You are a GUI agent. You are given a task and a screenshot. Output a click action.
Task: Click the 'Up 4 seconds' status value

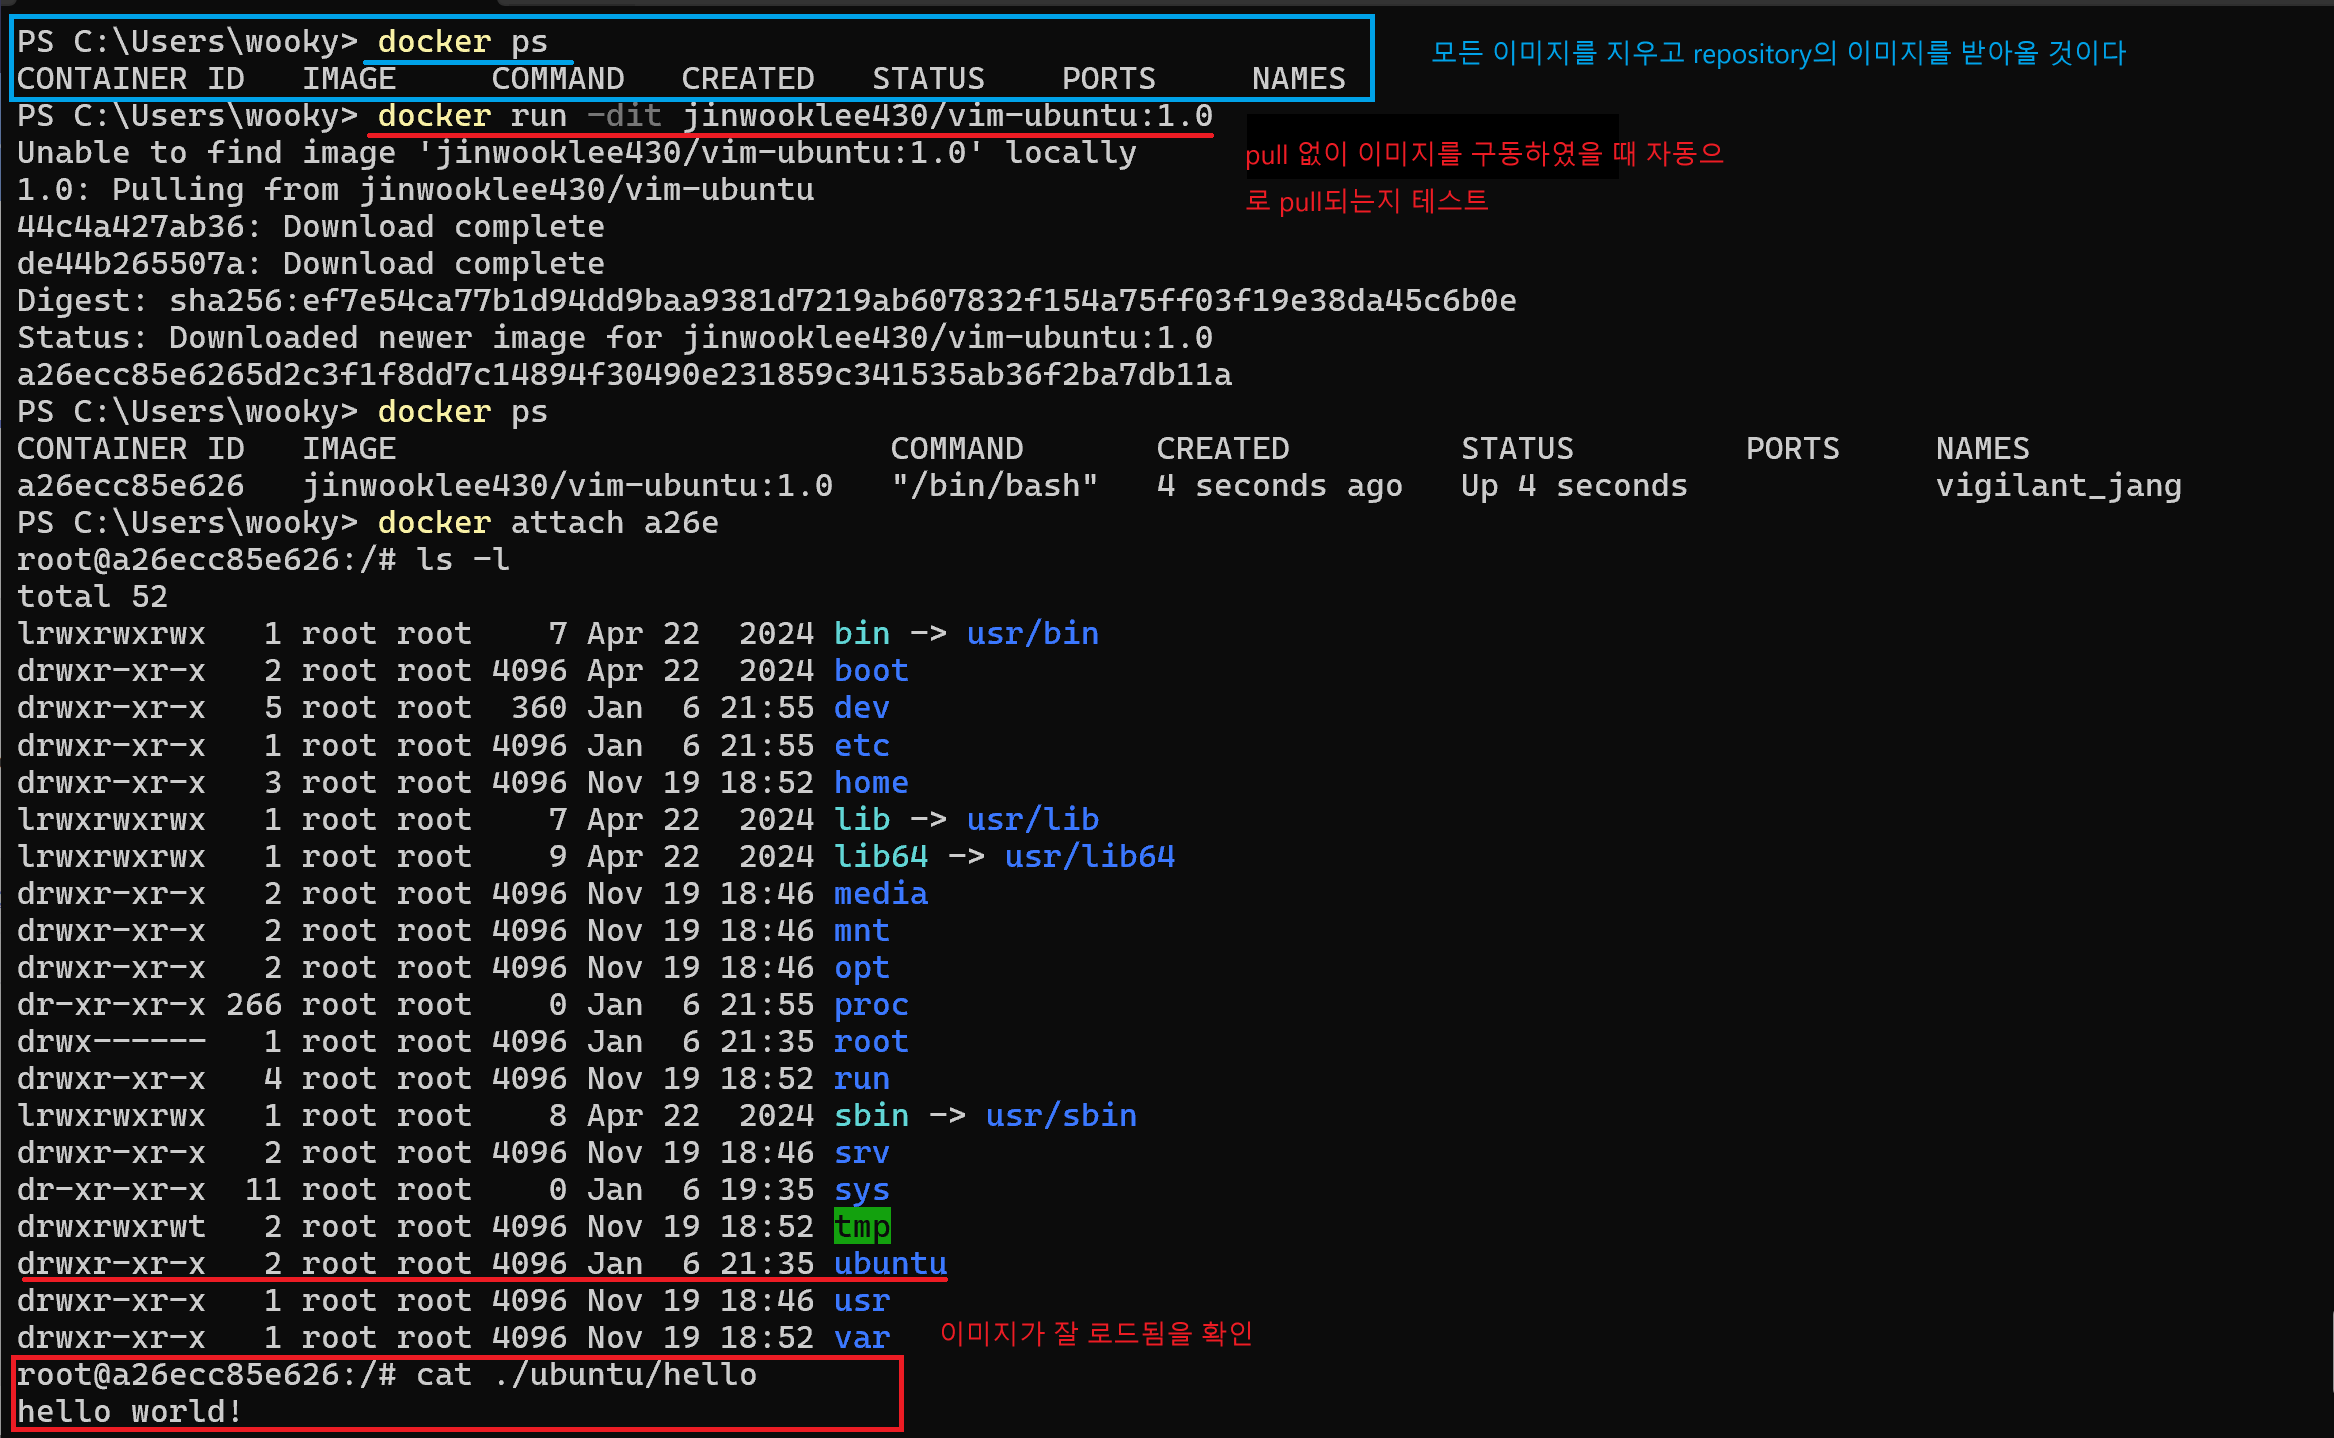pyautogui.click(x=1573, y=486)
